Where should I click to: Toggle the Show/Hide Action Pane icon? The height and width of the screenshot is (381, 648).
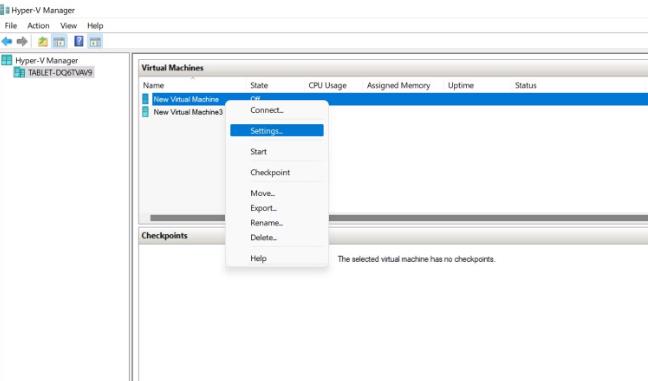coord(95,41)
